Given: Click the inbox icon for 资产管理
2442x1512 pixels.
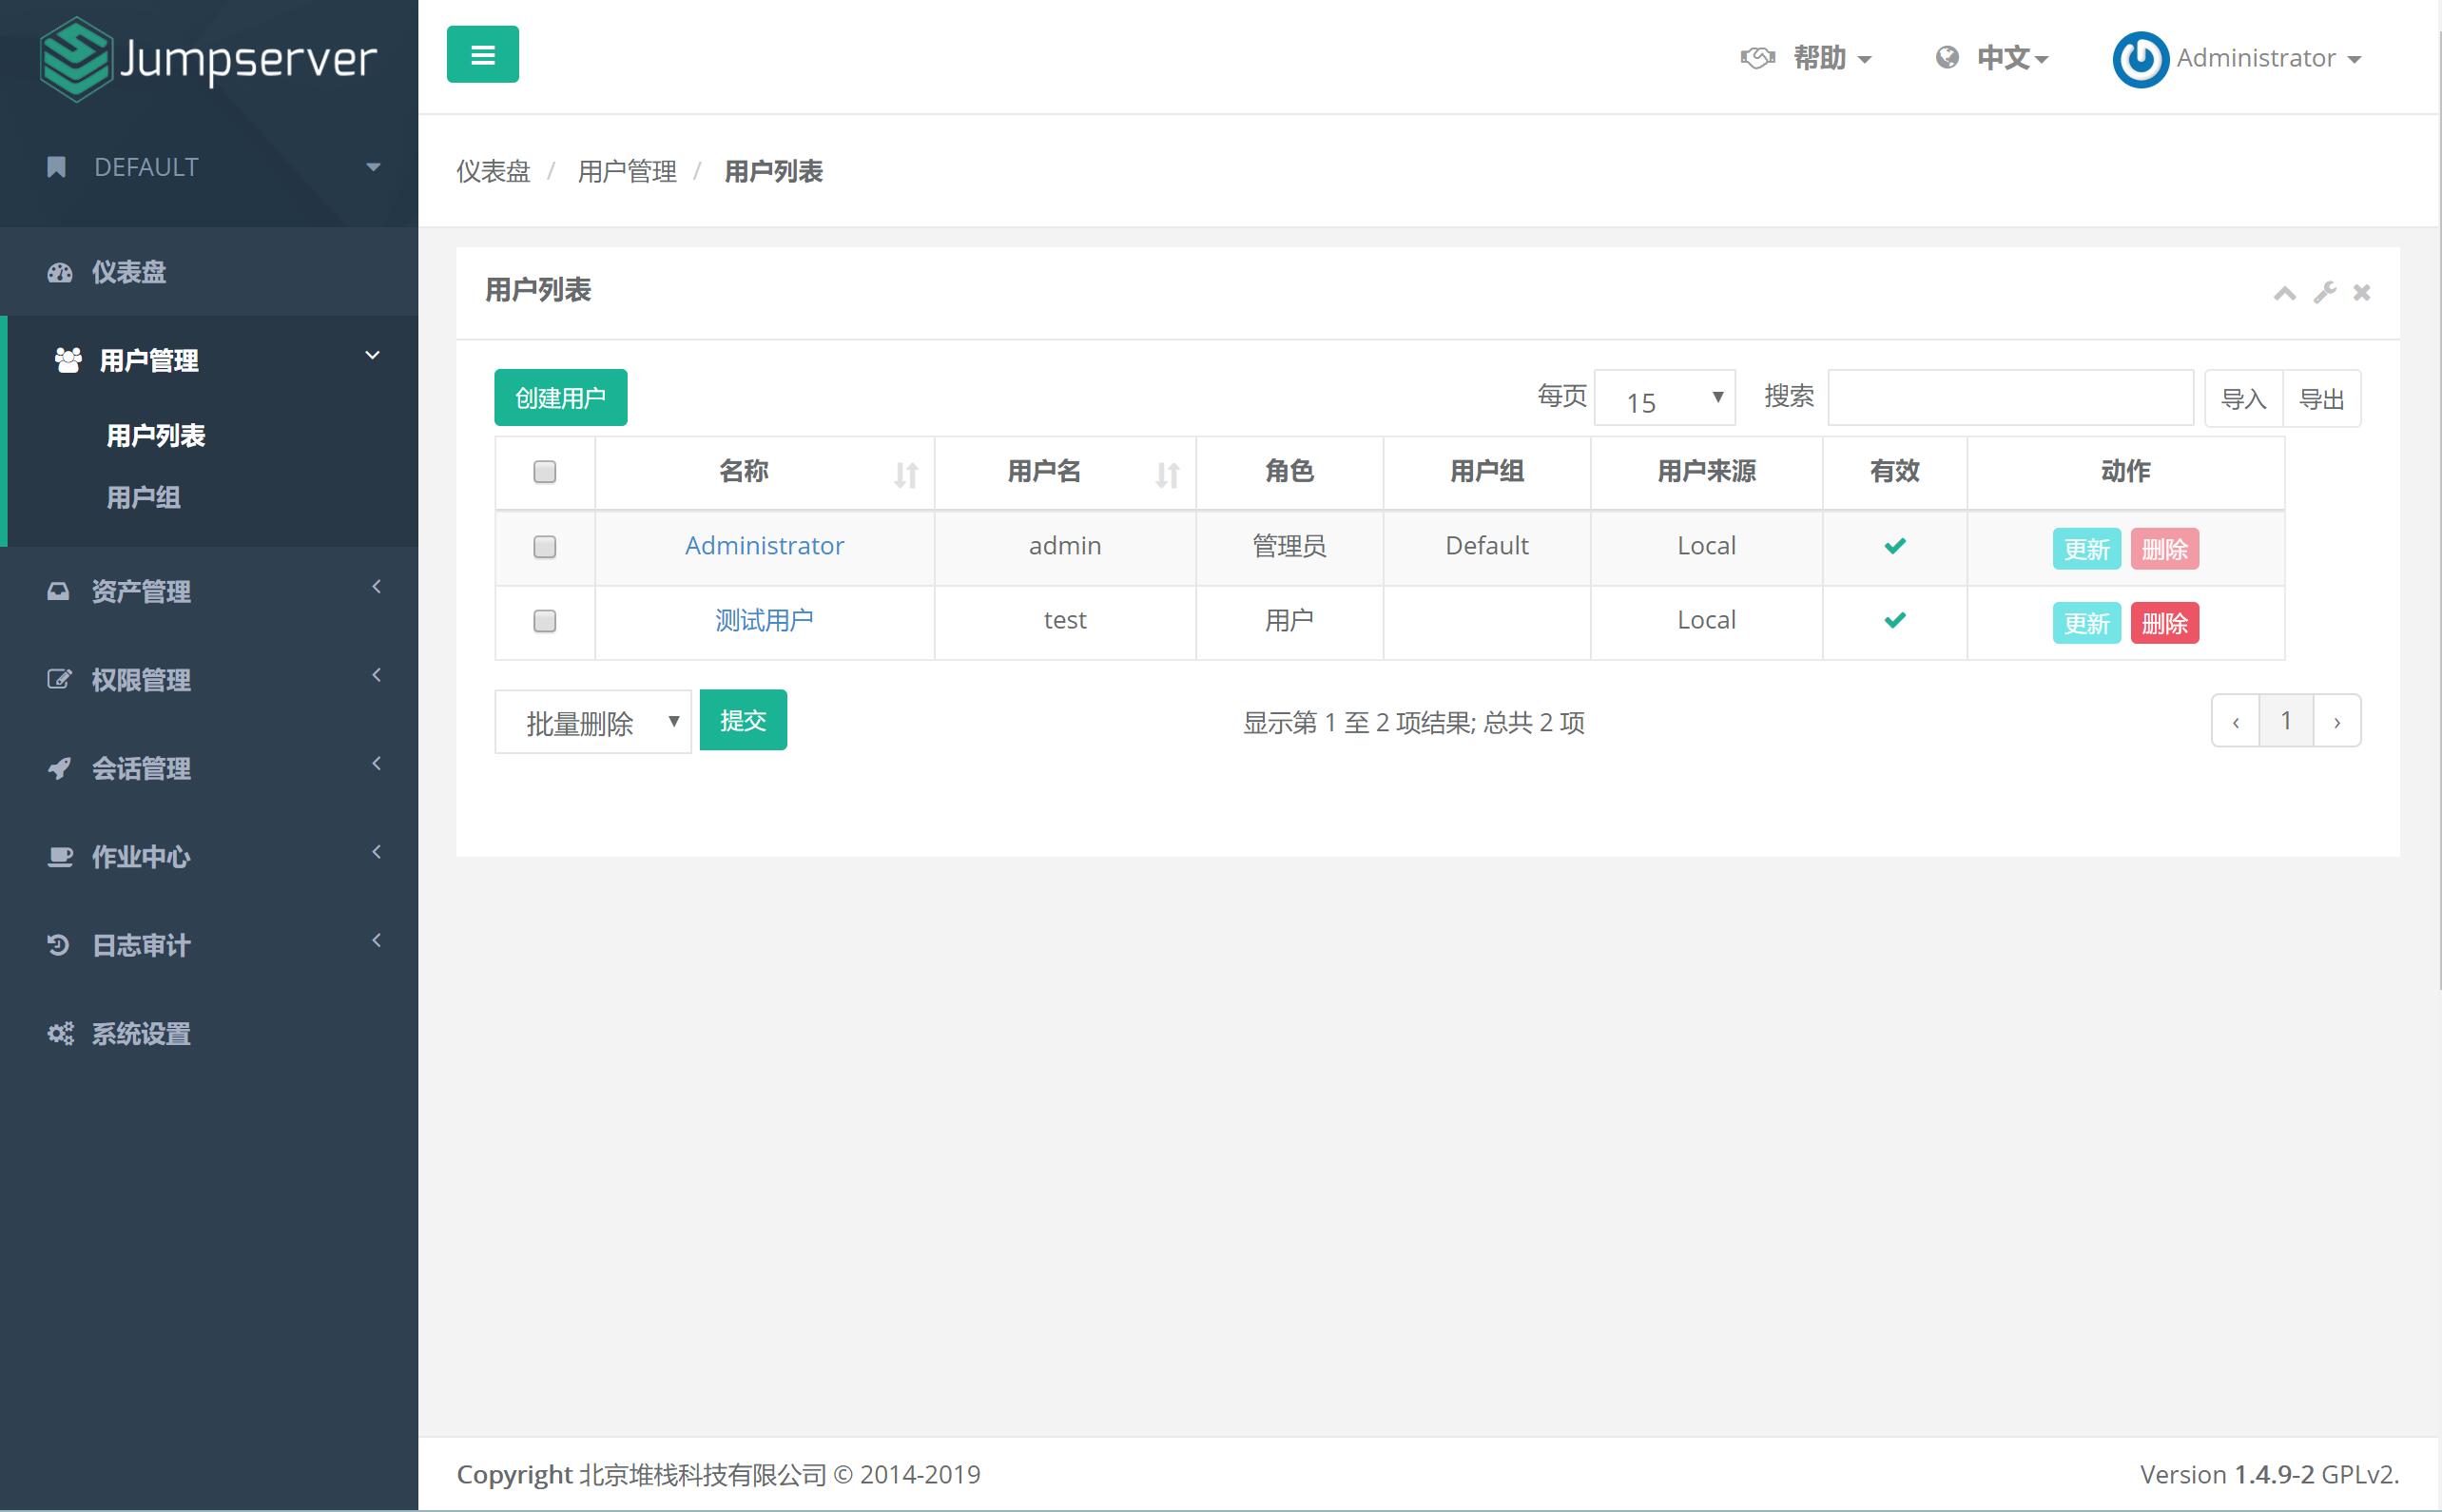Looking at the screenshot, I should 58,591.
